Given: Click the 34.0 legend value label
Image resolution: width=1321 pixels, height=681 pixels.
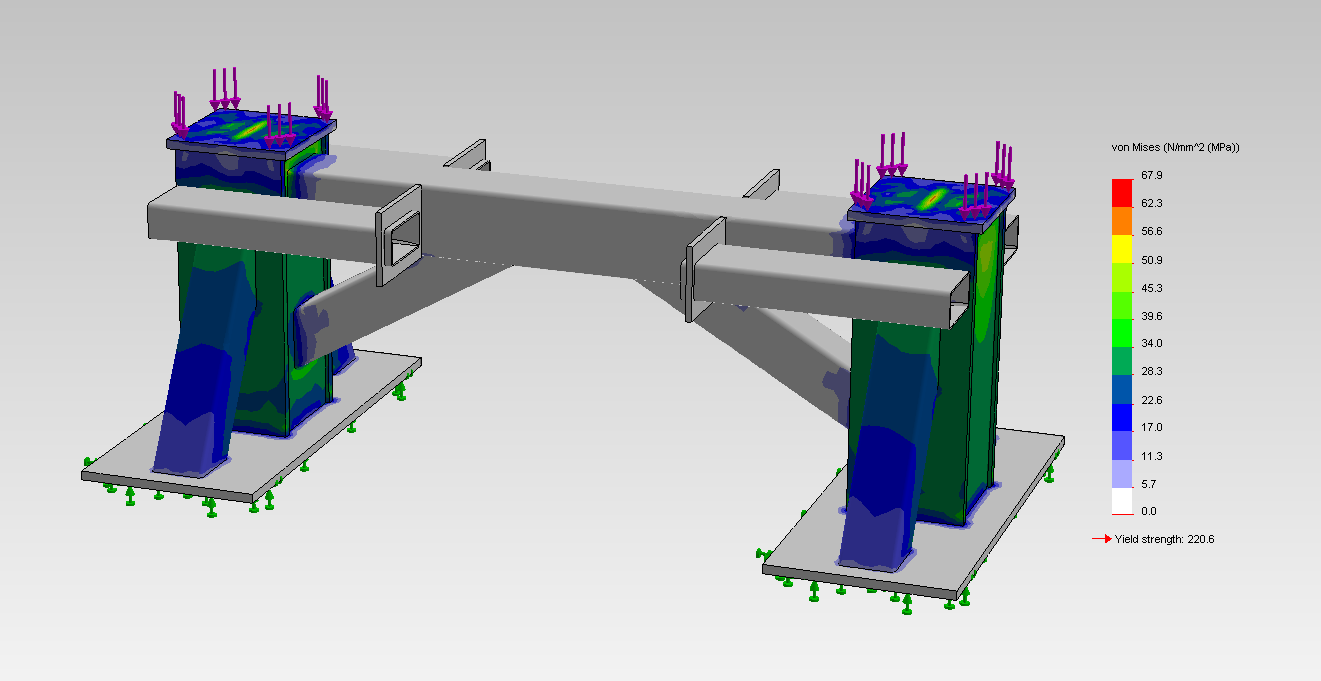Looking at the screenshot, I should [1152, 343].
